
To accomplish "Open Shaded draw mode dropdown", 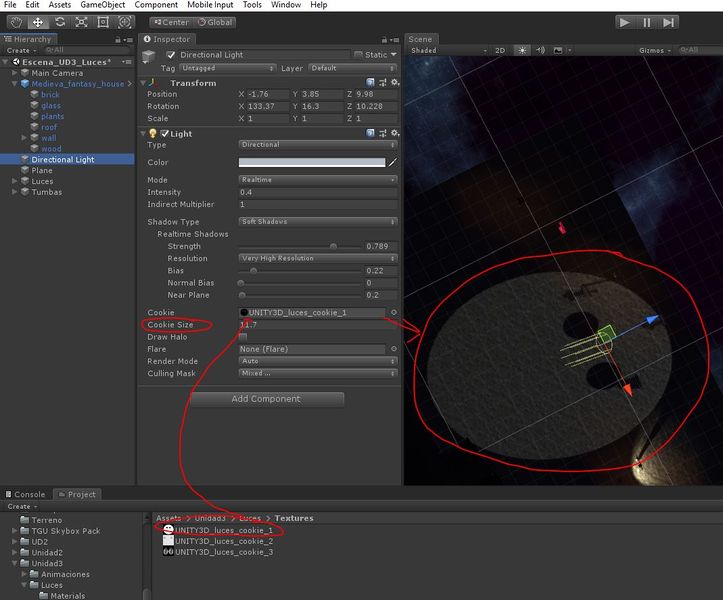I will tap(448, 50).
